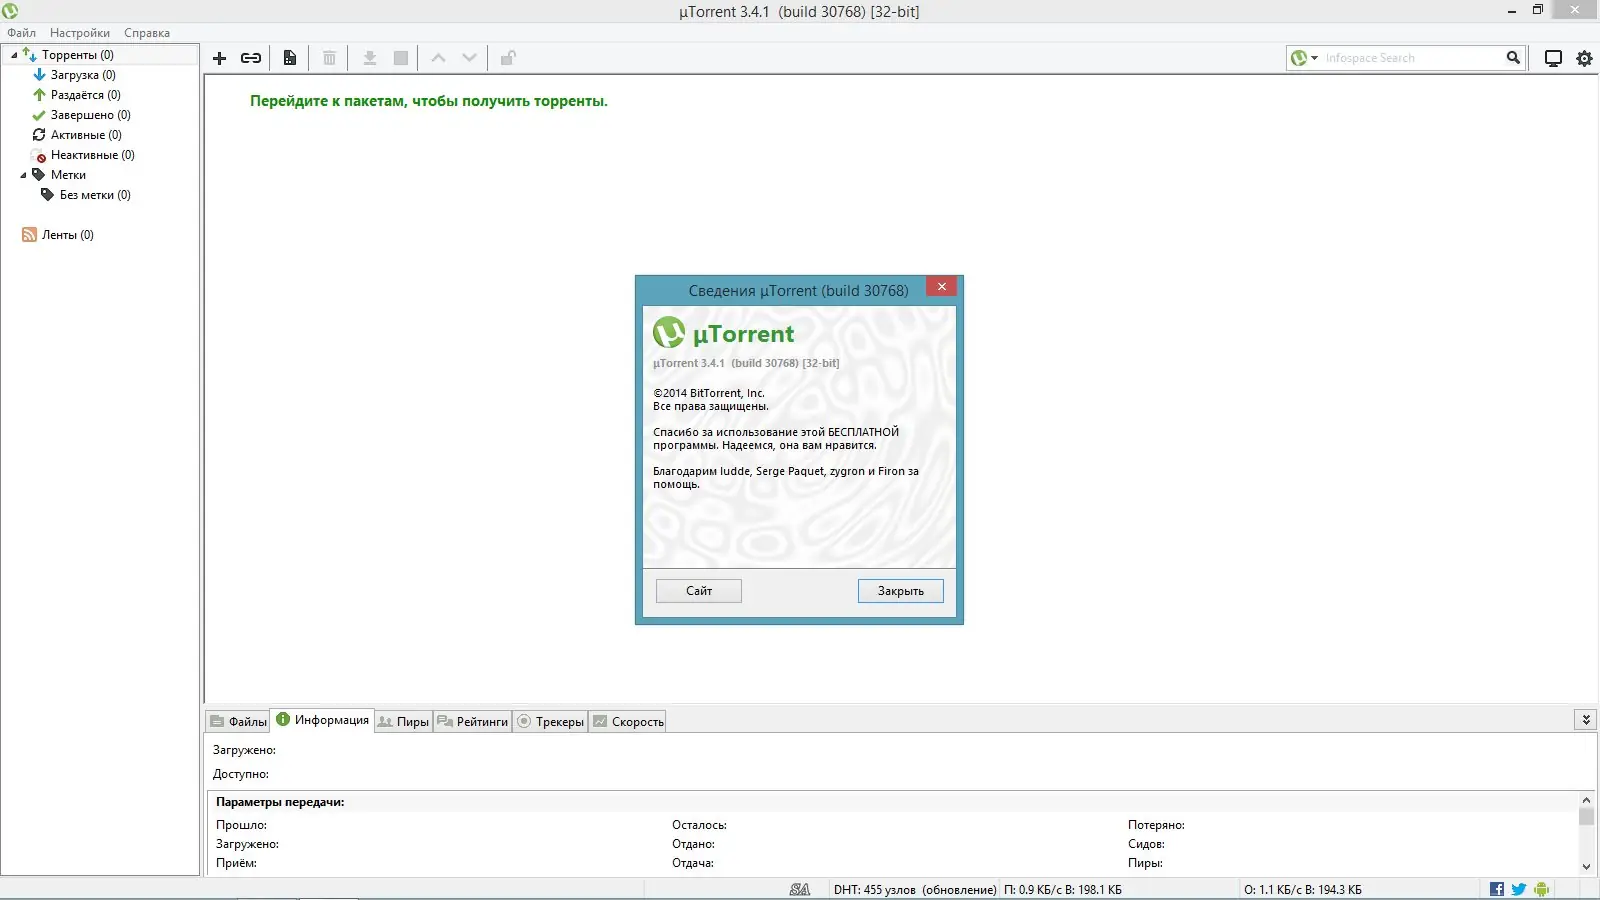Viewport: 1600px width, 900px height.
Task: Click the Stop torrent square icon
Action: 401,58
